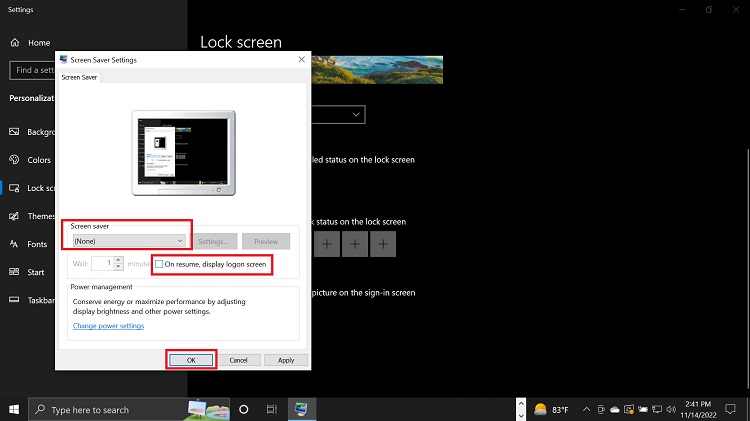
Task: Click the volume icon in system tray
Action: (669, 409)
